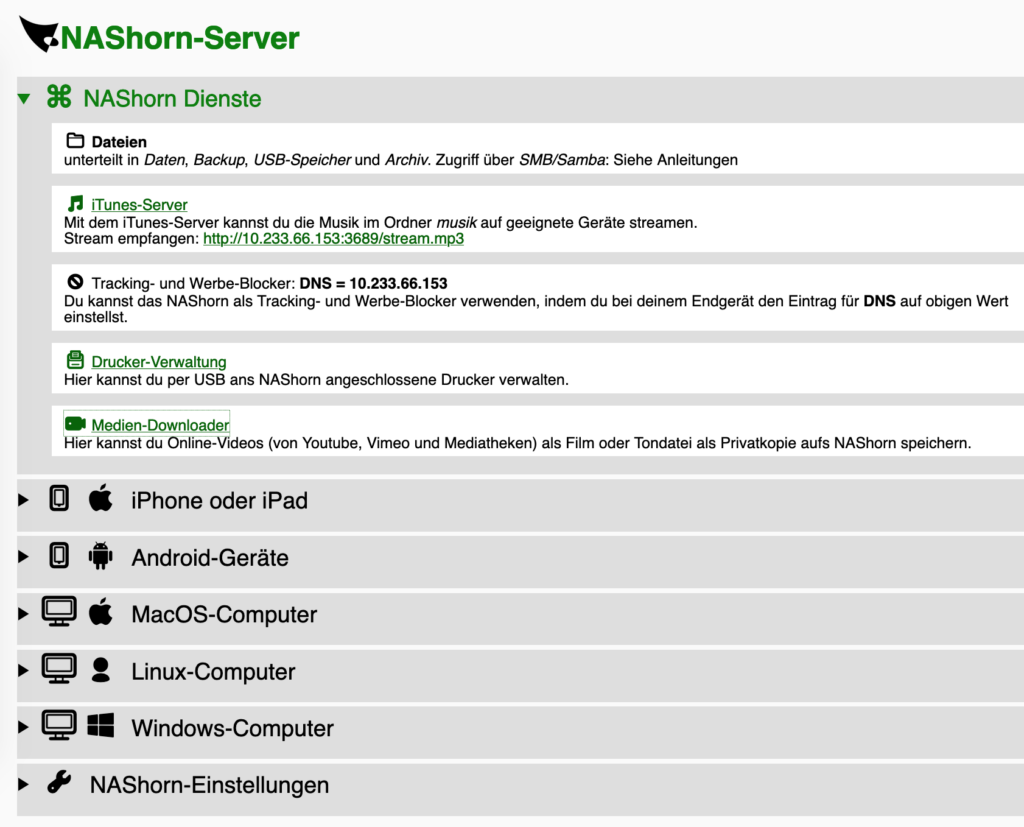
Task: Click the Dateien label
Action: (x=119, y=142)
